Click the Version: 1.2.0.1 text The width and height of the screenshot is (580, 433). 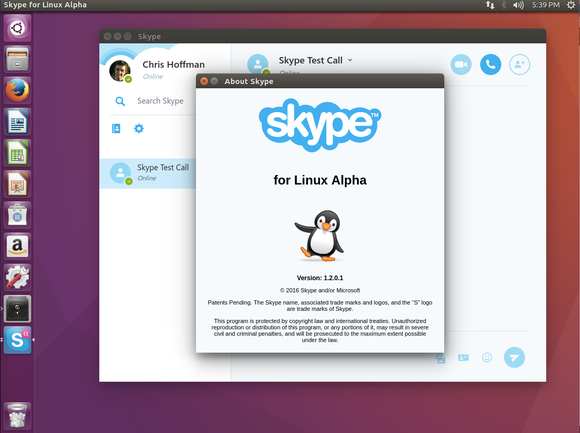(x=320, y=278)
